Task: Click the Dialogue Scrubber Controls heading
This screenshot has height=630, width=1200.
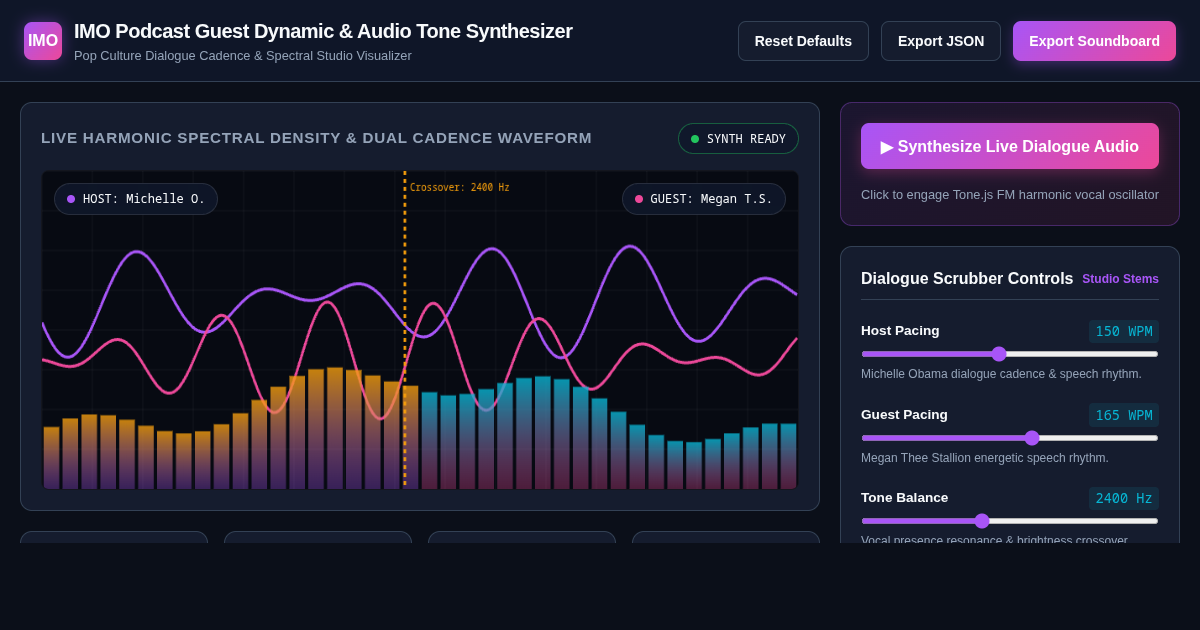Action: point(967,279)
